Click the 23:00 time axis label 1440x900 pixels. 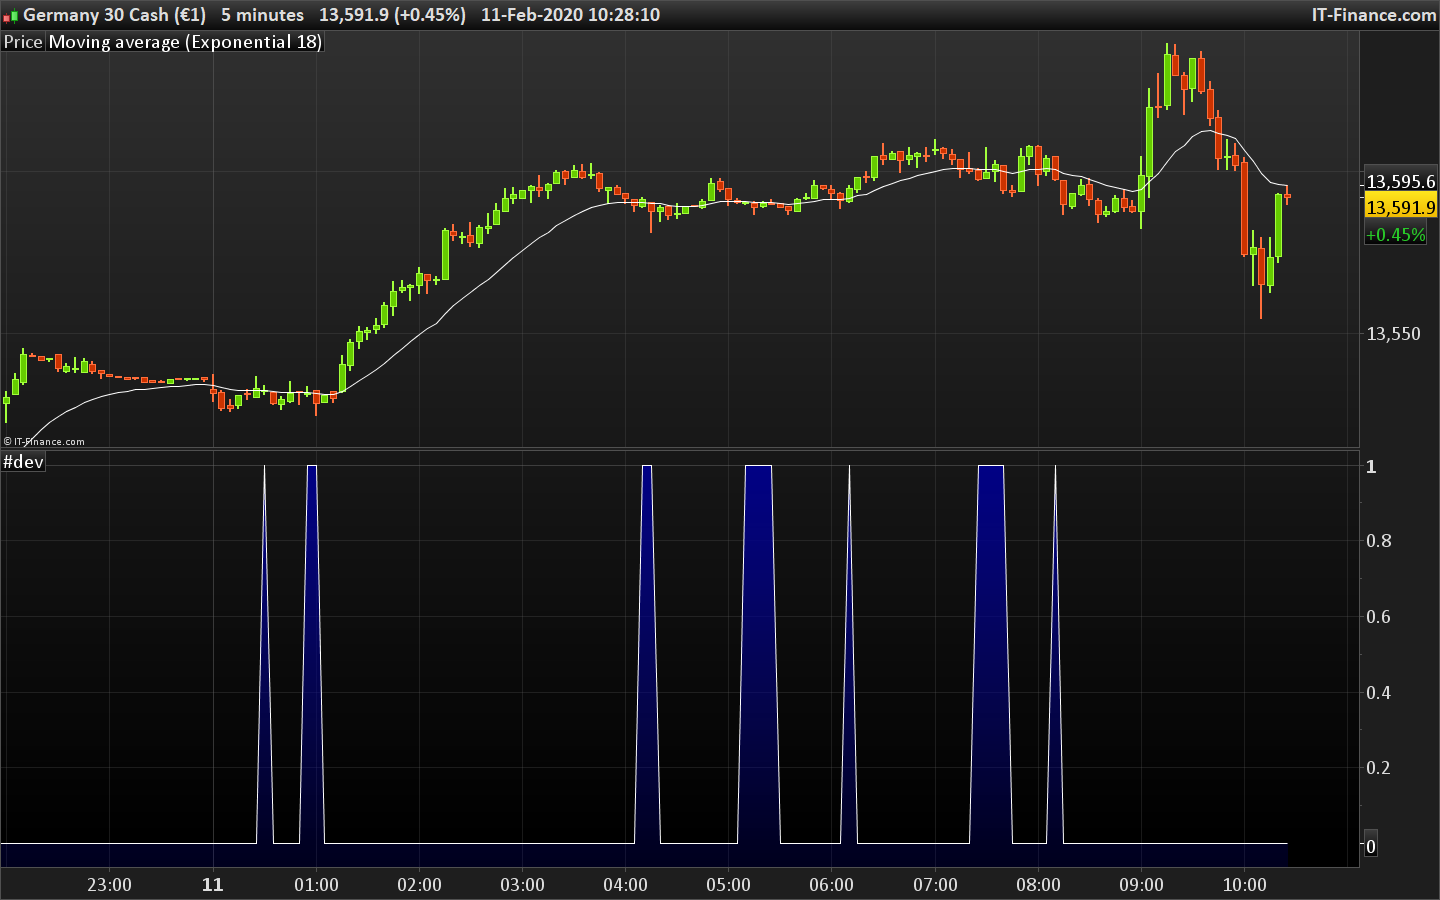tap(109, 885)
